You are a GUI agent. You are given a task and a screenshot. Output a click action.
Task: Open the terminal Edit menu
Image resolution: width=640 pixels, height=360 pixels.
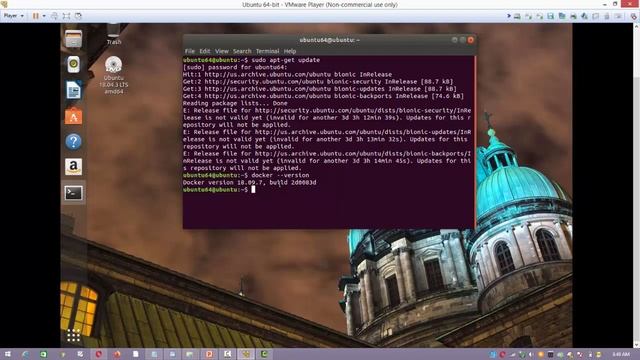[x=205, y=51]
